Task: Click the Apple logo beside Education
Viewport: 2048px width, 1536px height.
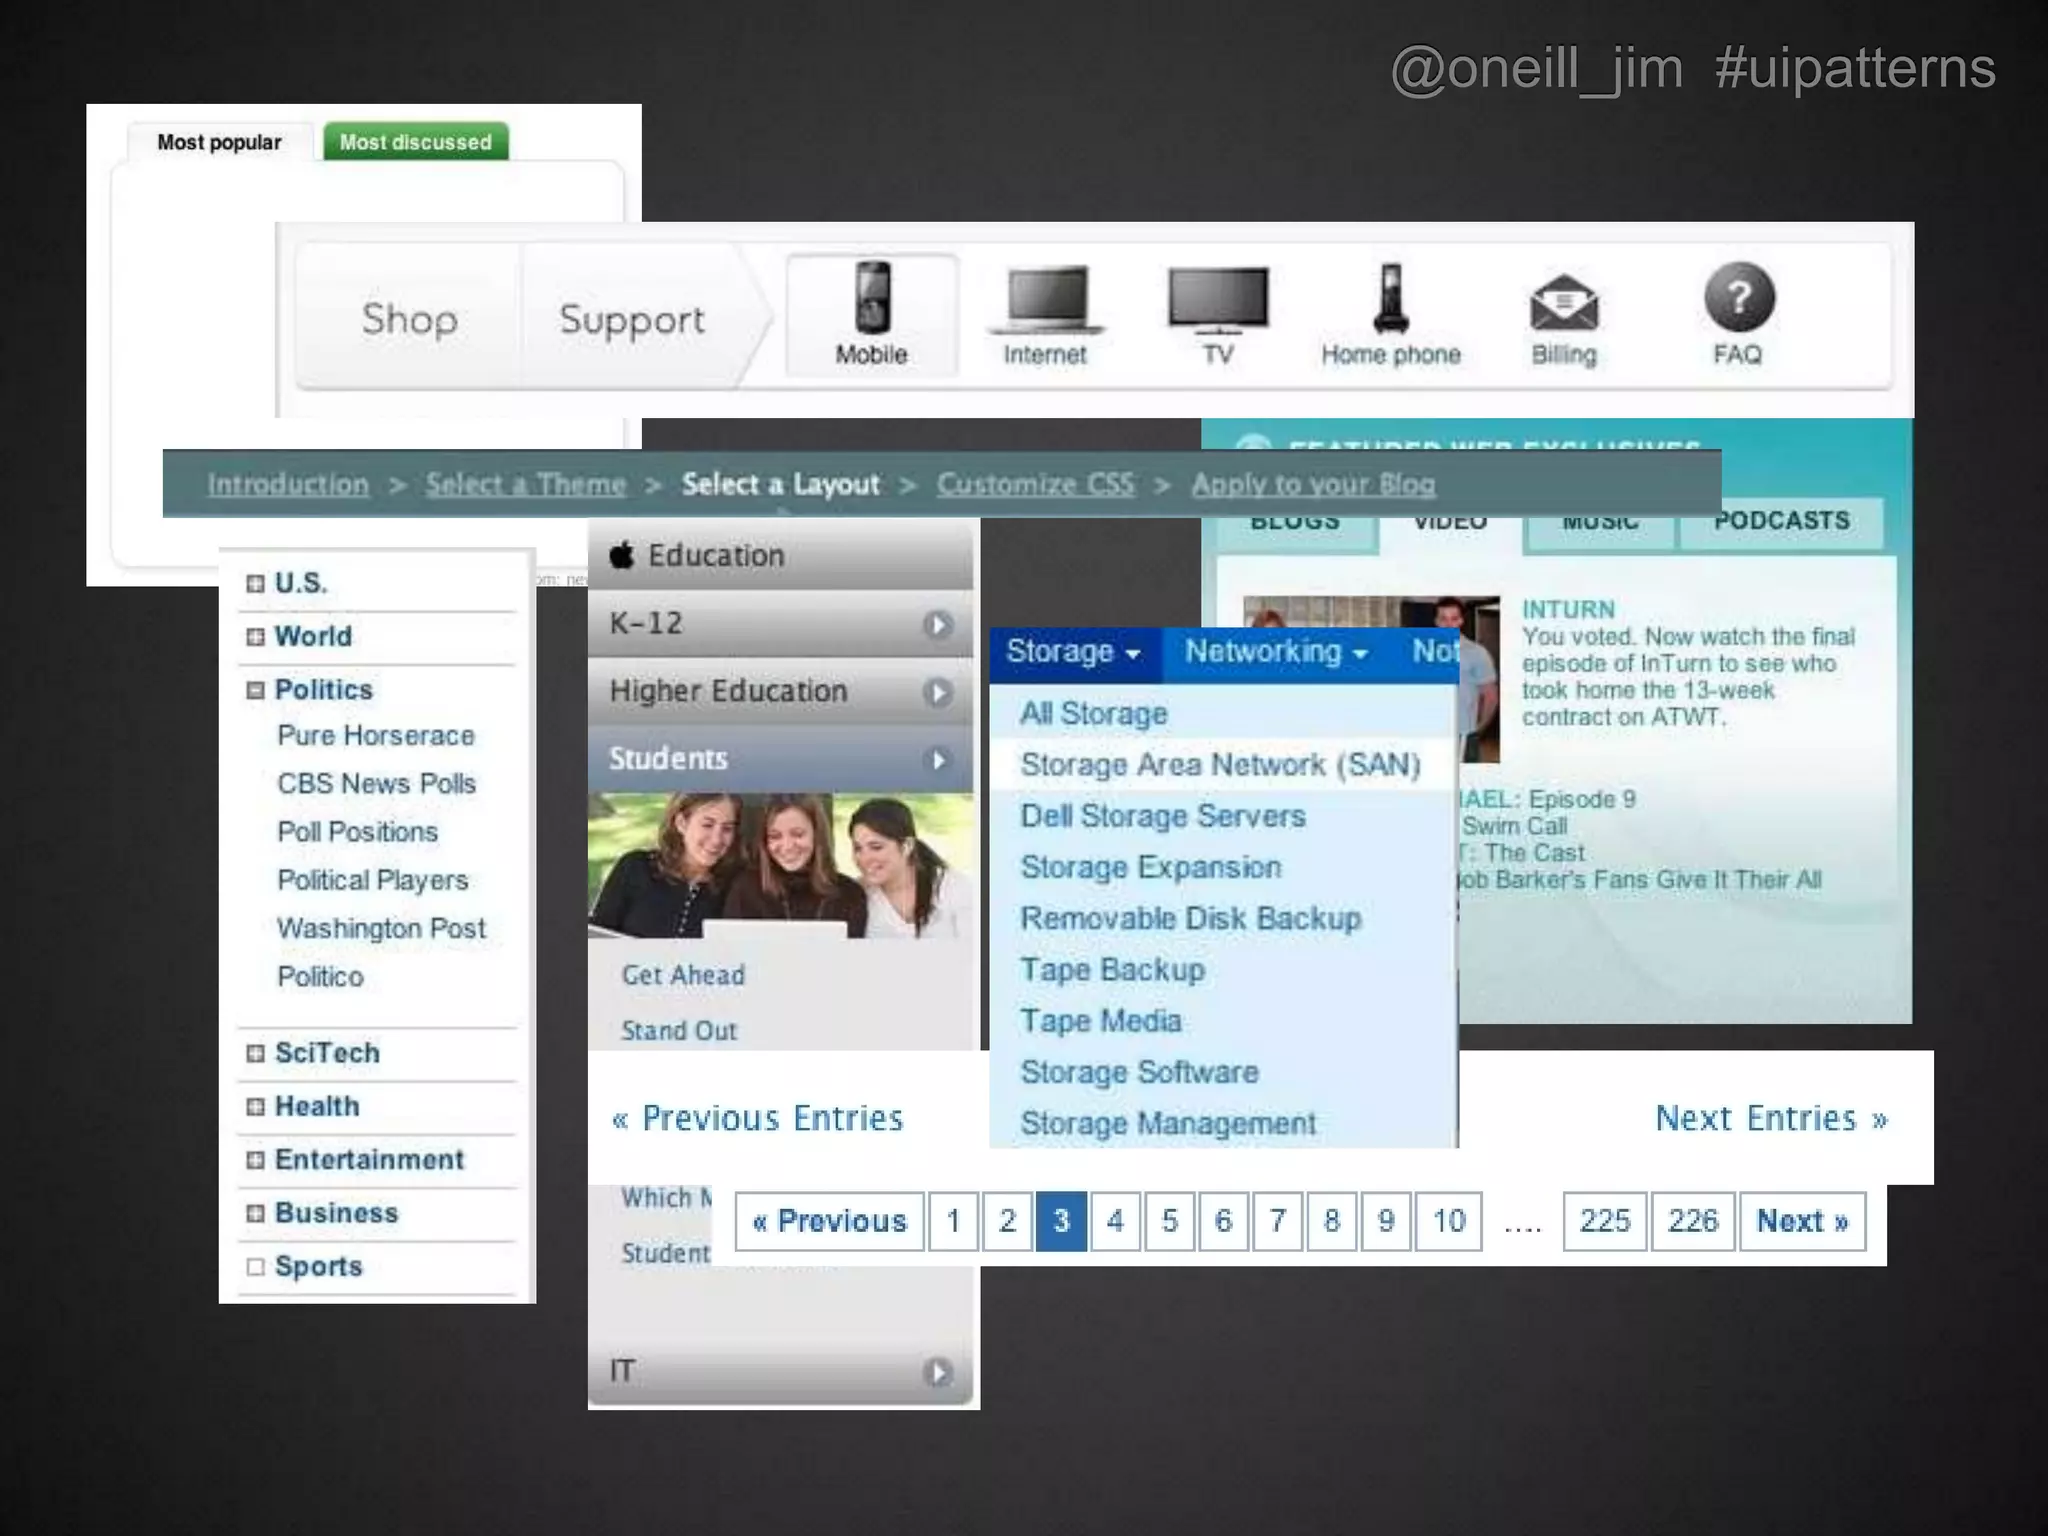Action: pos(622,555)
